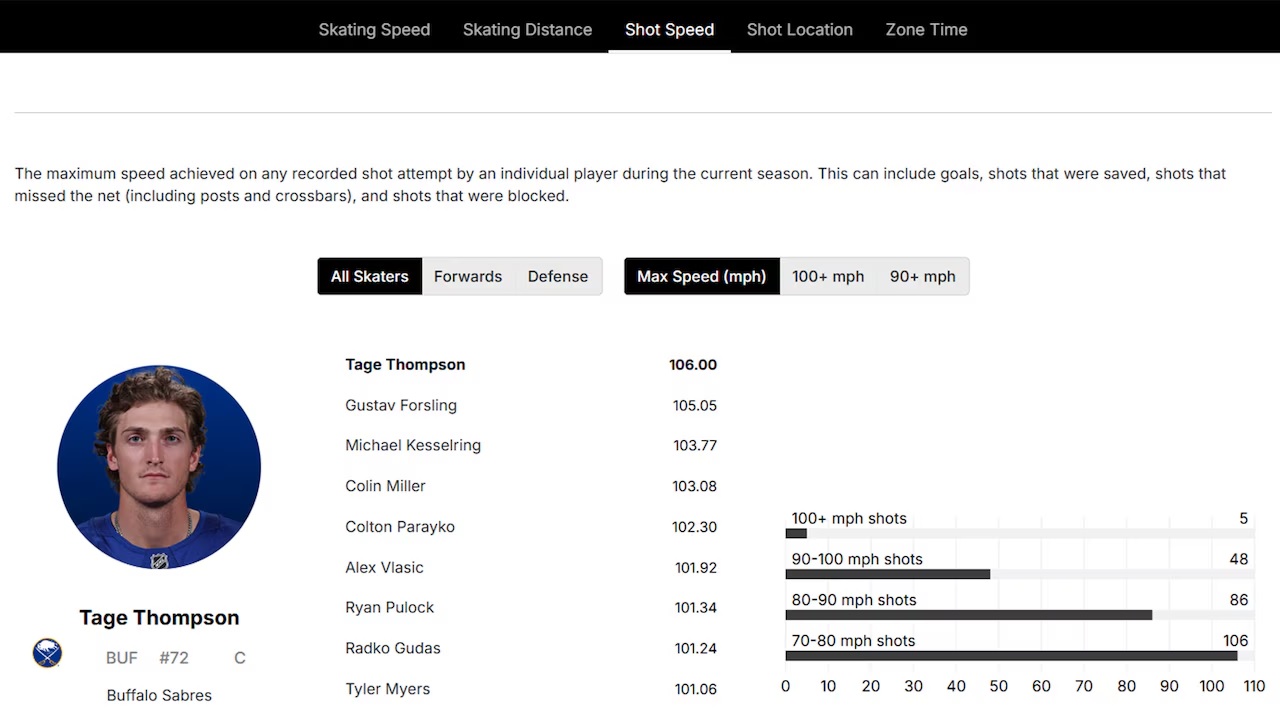Click the 70-80 mph shots bar

(1010, 656)
